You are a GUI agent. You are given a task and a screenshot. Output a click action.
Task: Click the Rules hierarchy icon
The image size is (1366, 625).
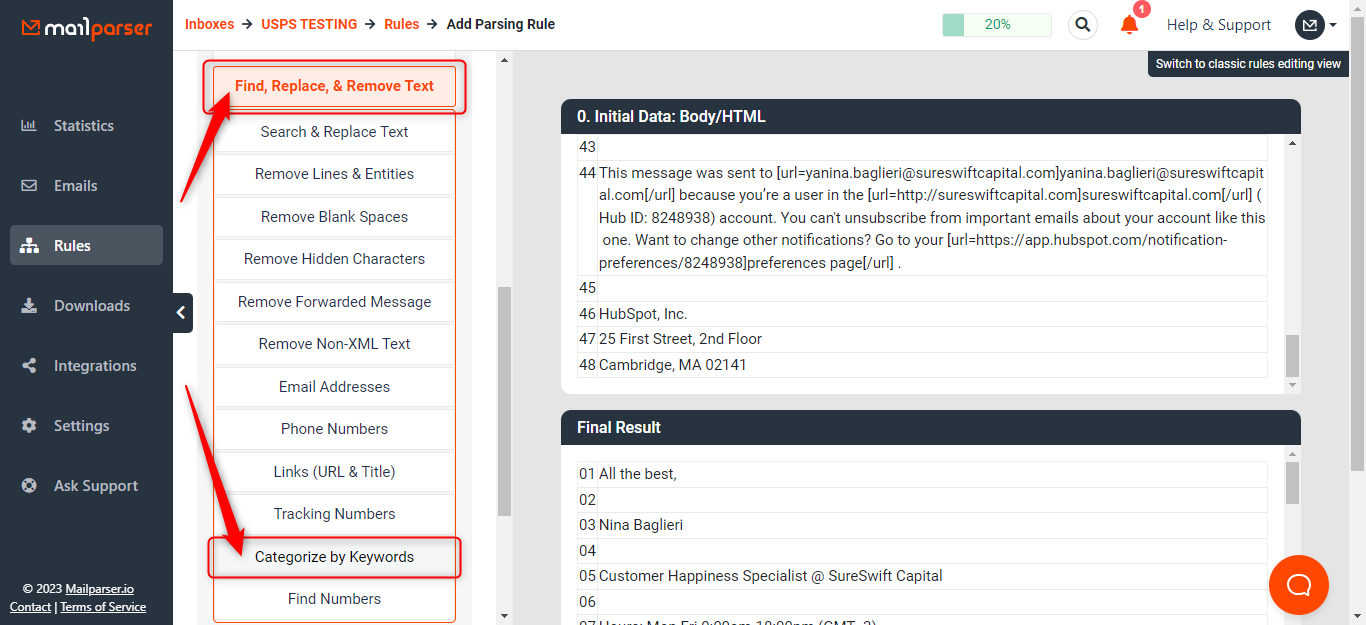point(30,246)
